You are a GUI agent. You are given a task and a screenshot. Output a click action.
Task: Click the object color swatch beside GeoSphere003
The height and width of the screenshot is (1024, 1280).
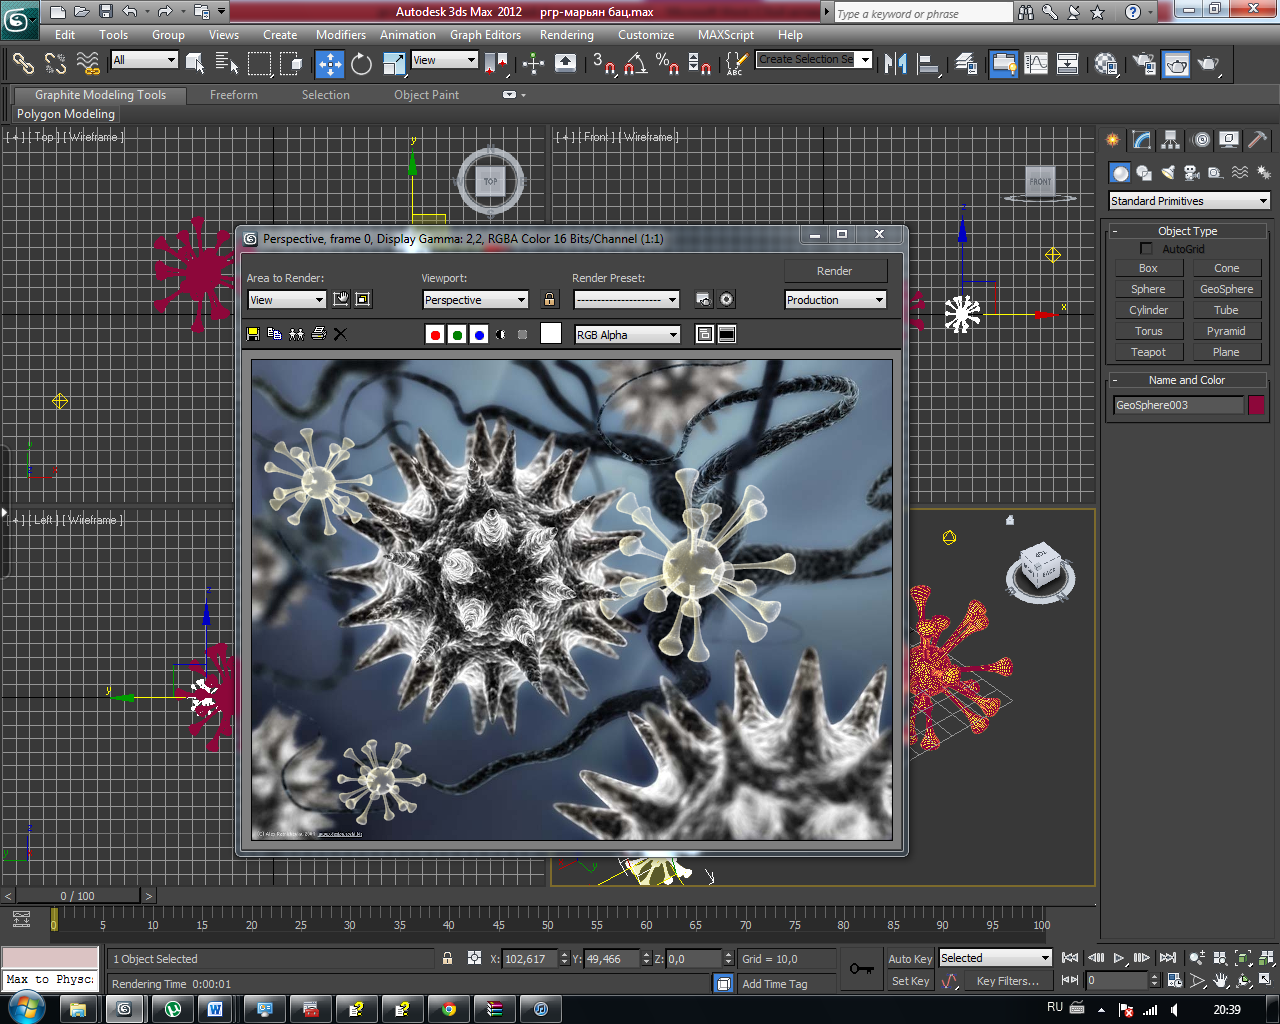point(1256,405)
